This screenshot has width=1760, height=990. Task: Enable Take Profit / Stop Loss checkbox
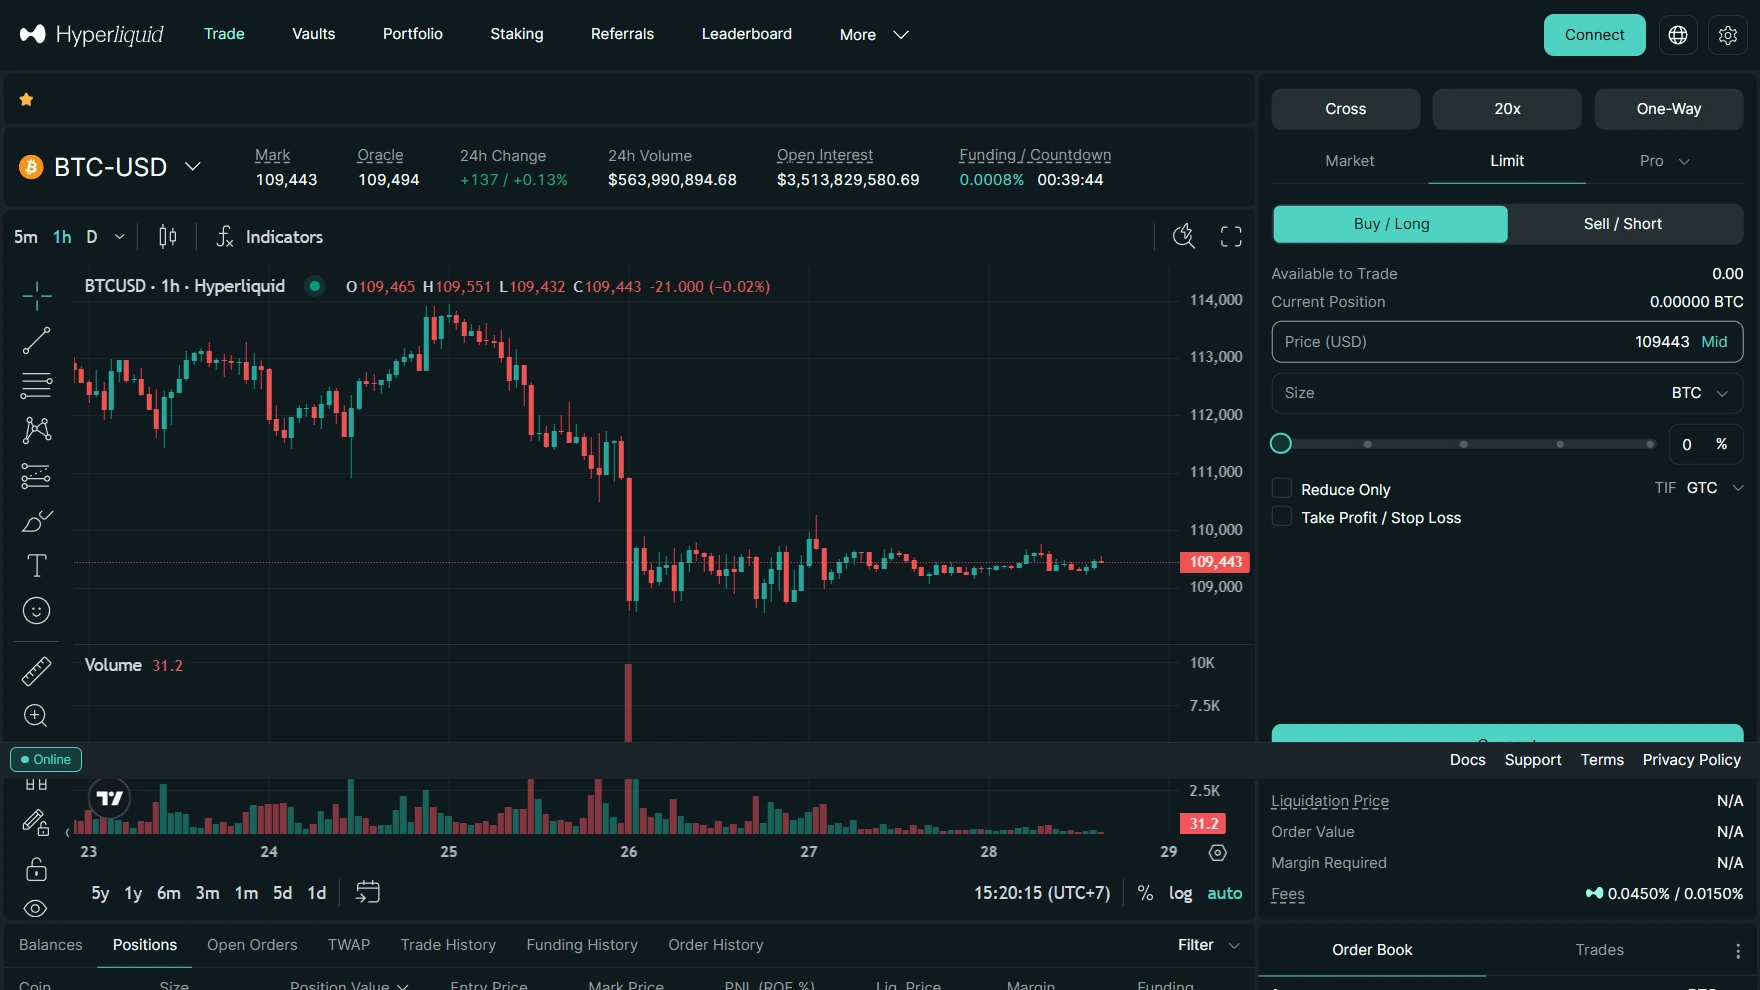(x=1281, y=516)
